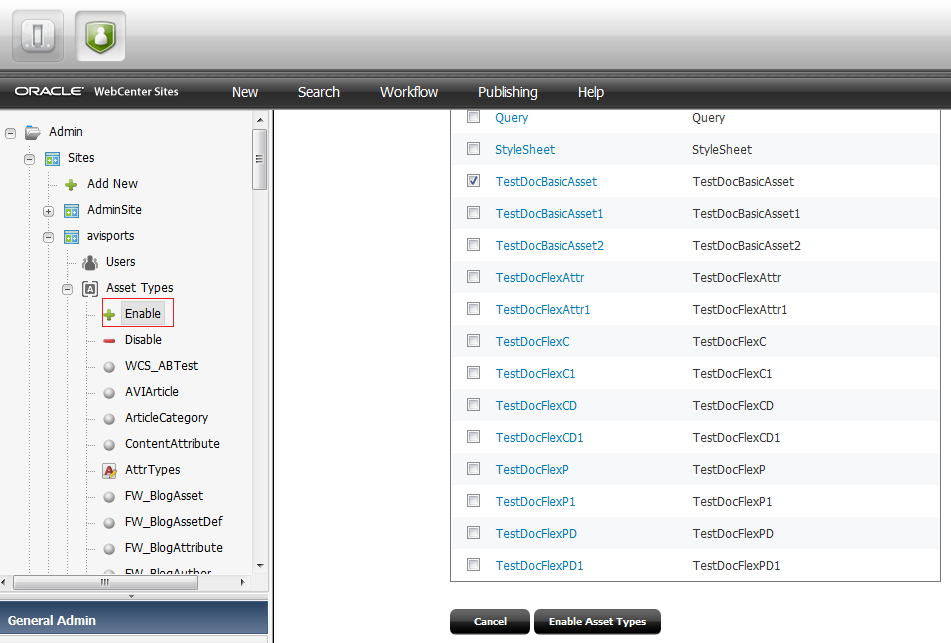The image size is (951, 643).
Task: Click the tree scroll right arrow
Action: pos(243,582)
